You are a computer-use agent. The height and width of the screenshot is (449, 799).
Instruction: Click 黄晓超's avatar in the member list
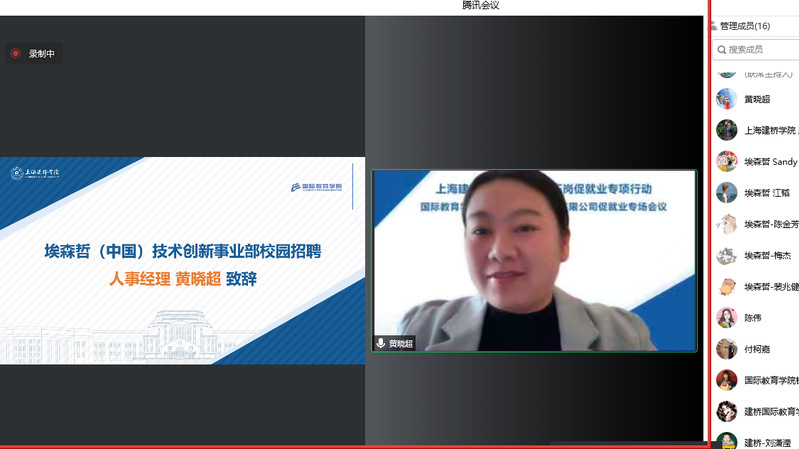(x=727, y=99)
